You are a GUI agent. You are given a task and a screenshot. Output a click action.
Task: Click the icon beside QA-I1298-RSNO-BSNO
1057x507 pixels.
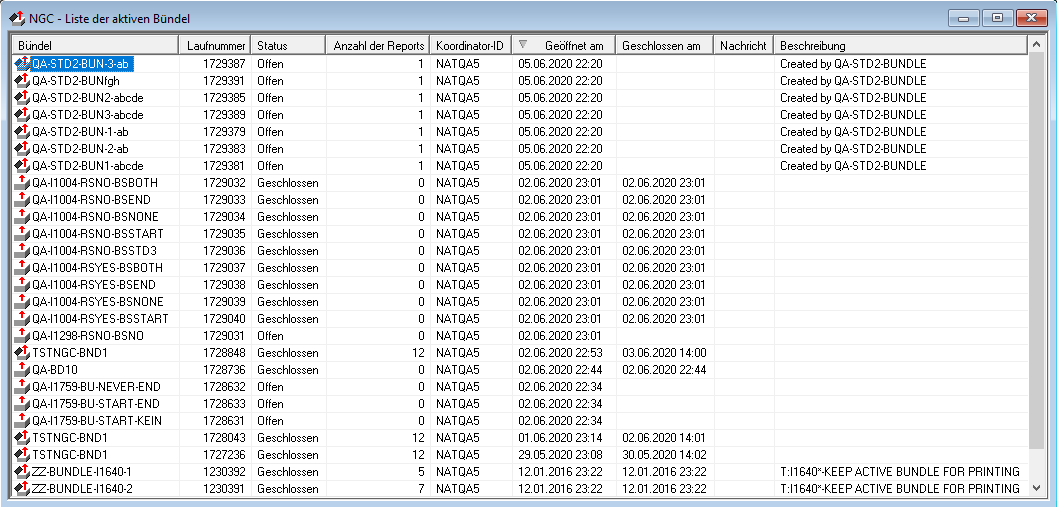point(22,336)
